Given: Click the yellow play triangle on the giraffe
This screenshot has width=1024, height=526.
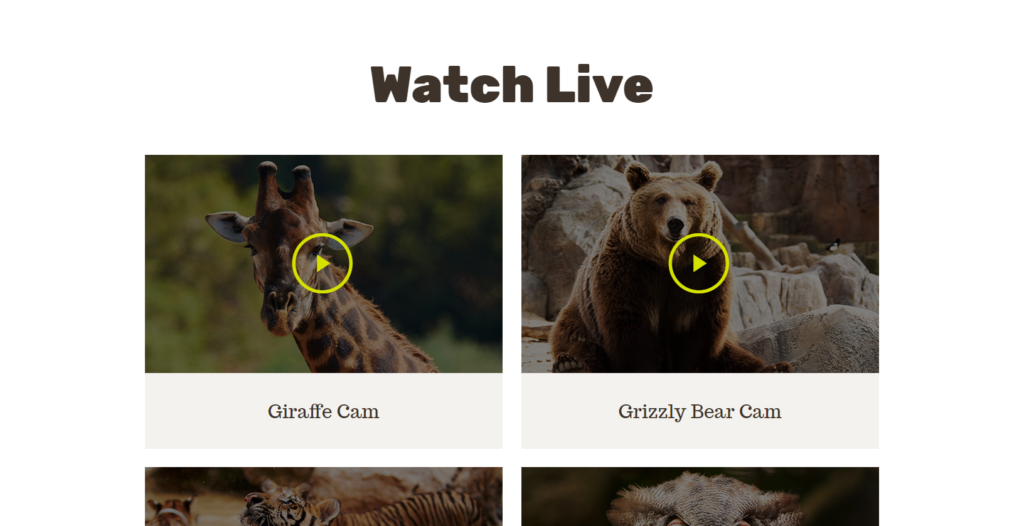Looking at the screenshot, I should [323, 264].
